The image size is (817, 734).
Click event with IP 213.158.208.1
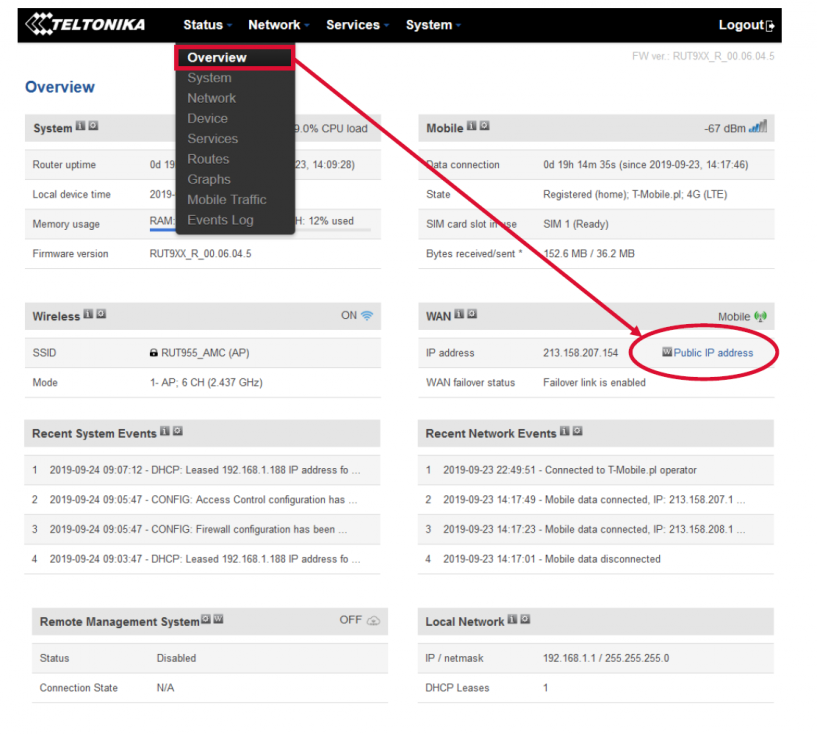[x=596, y=529]
